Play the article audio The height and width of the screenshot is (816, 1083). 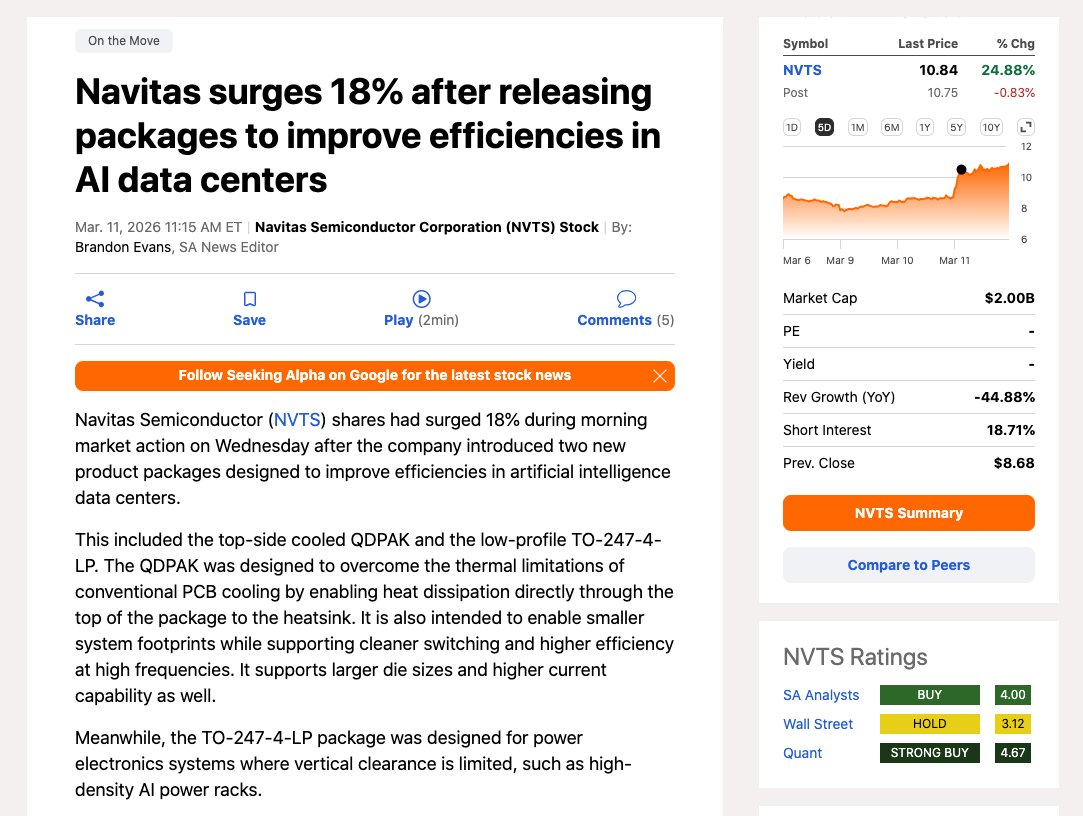421,298
